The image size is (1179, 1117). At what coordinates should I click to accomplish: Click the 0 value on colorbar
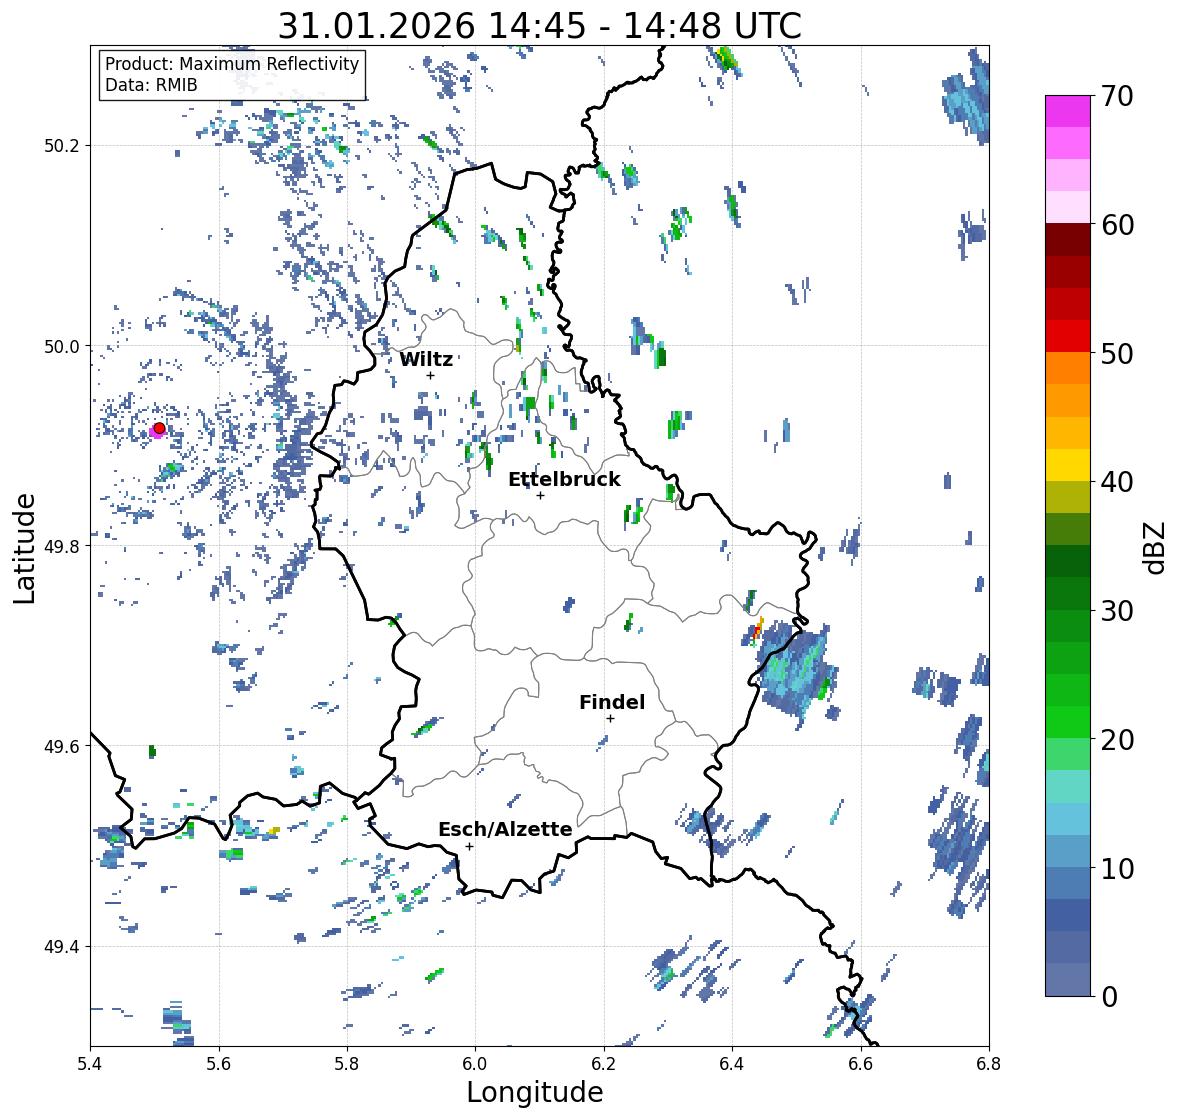(x=1109, y=997)
